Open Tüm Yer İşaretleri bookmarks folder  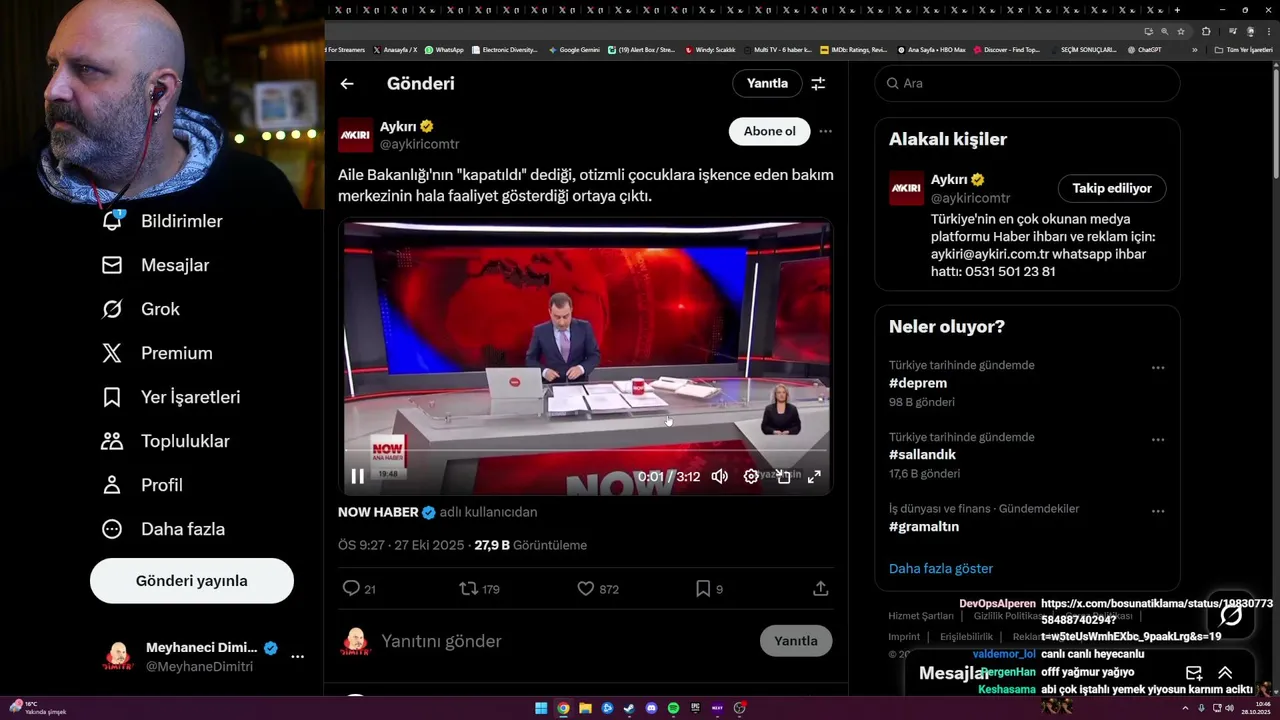coord(1243,49)
